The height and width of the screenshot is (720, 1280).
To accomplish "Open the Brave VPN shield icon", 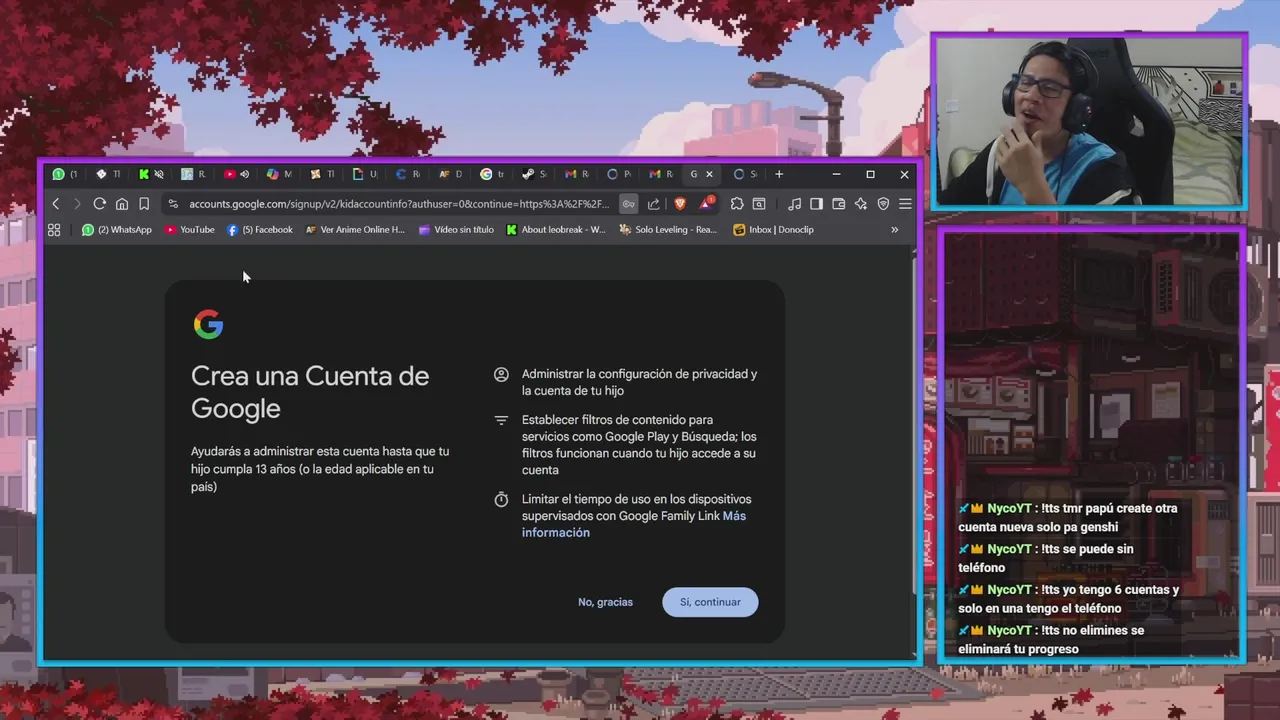I will 883,204.
